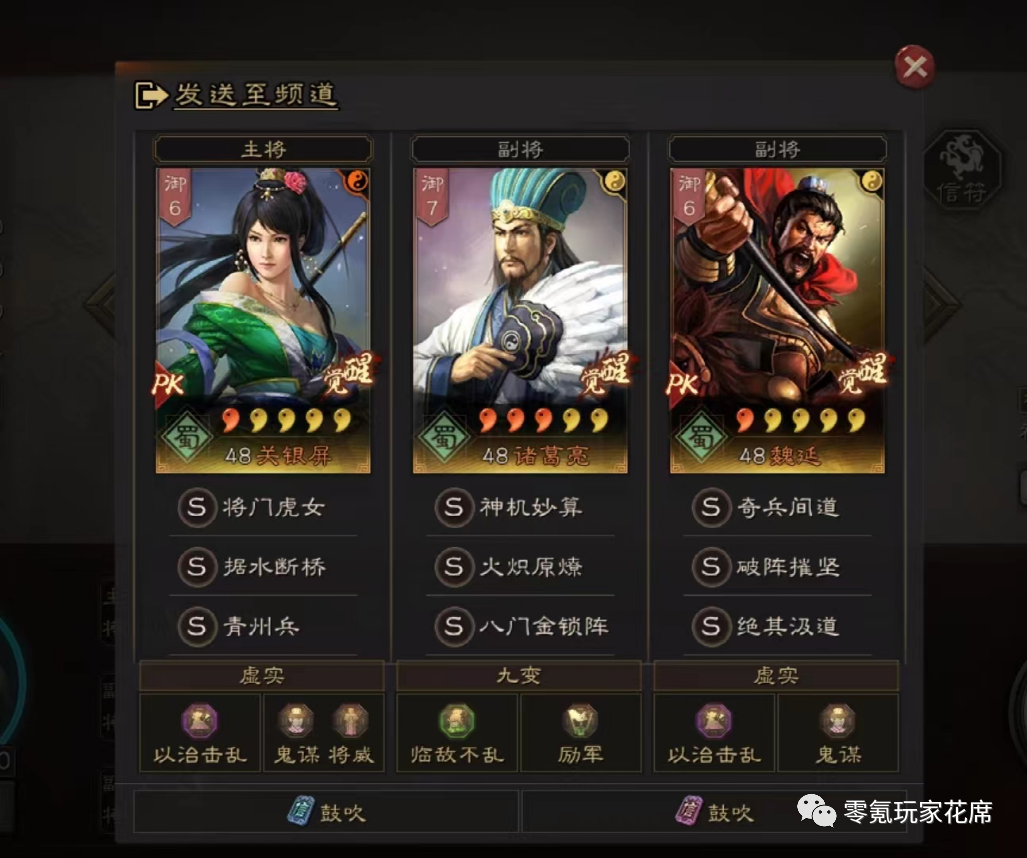
Task: Close the team detail dialog
Action: 914,67
